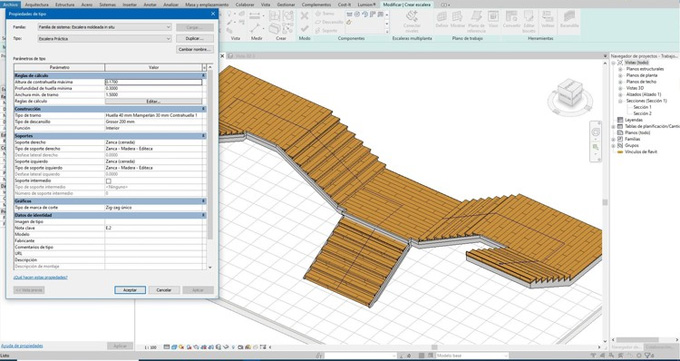This screenshot has width=680, height=361.
Task: Click the Duplicar button
Action: (195, 39)
